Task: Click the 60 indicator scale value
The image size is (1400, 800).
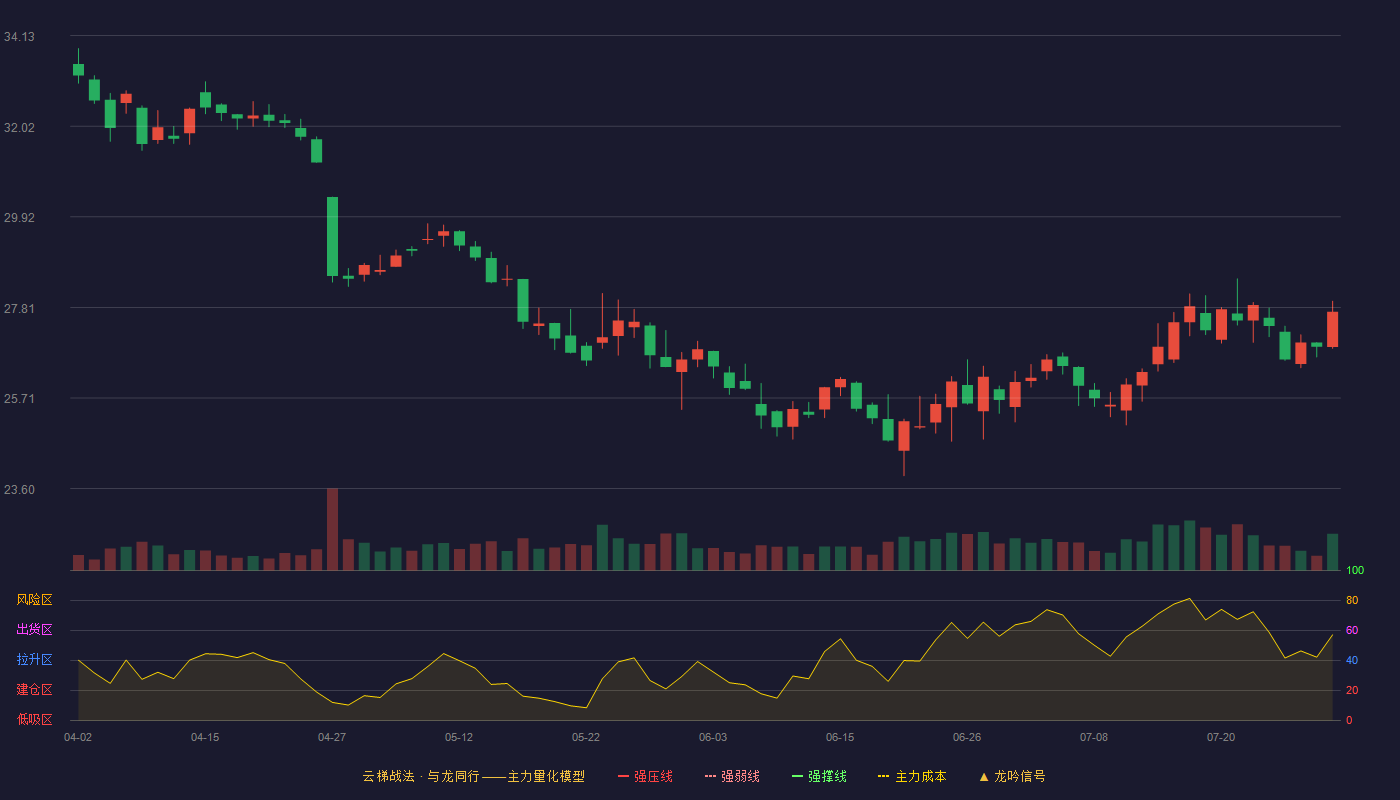Action: (1352, 630)
